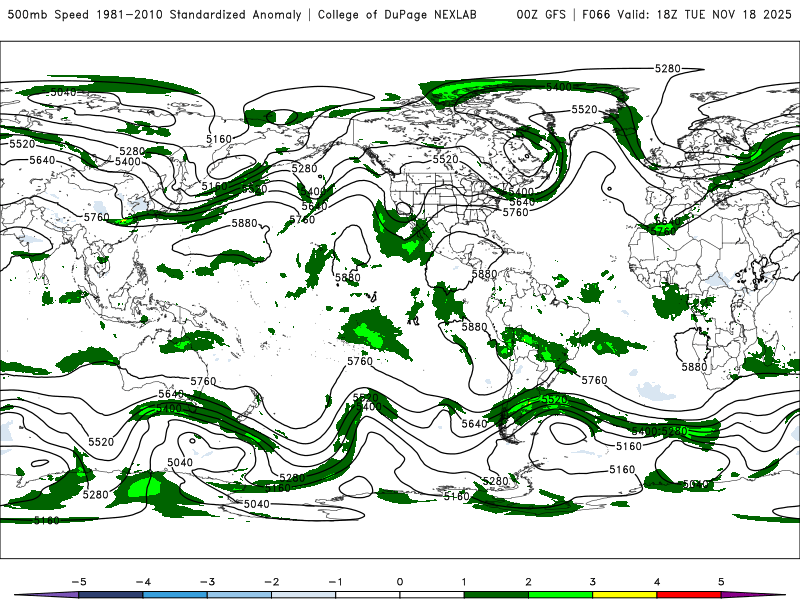Viewport: 800px width, 600px height.
Task: Click the red 4 to 5 colorbar segment
Action: tap(689, 595)
